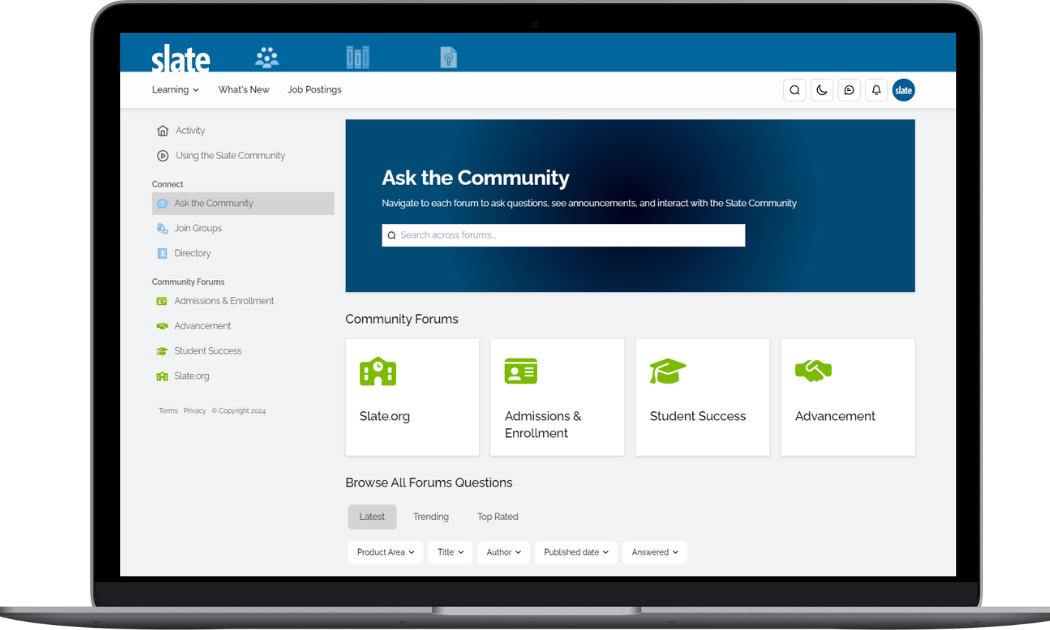Viewport: 1050px width, 630px height.
Task: Click the Slate profile avatar icon
Action: (903, 90)
